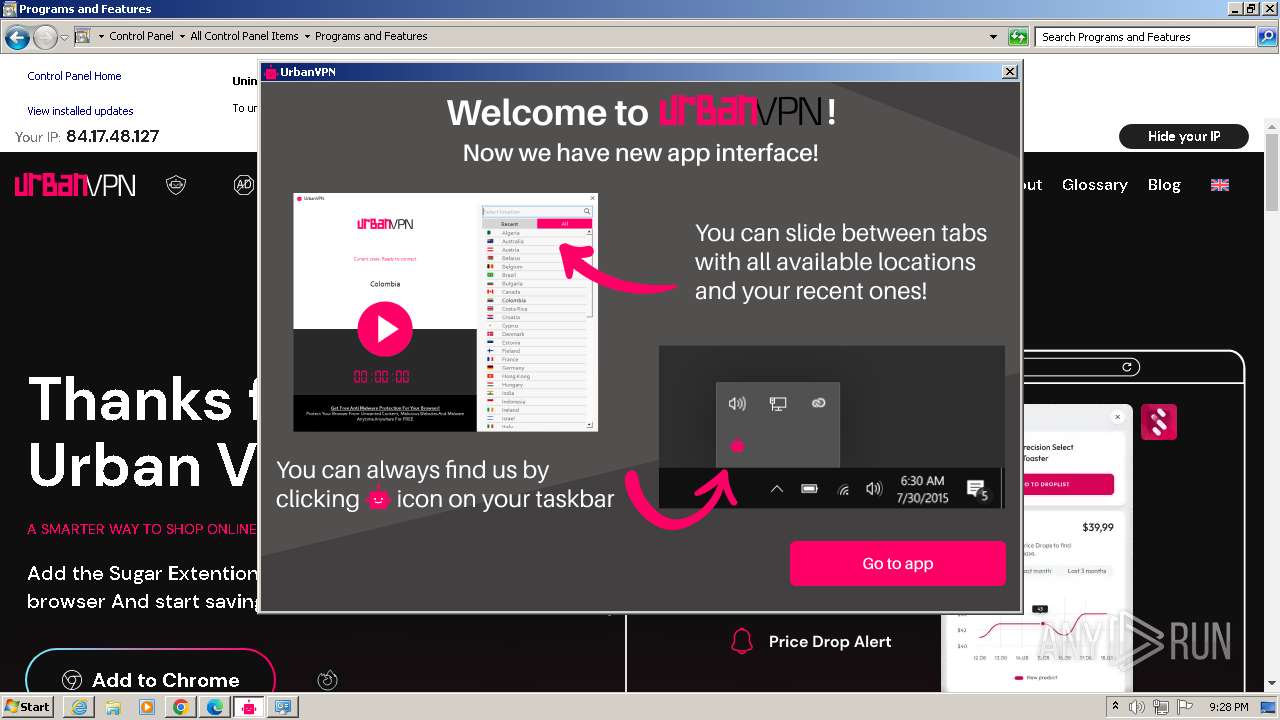
Task: Open View installed updates link
Action: coord(80,111)
